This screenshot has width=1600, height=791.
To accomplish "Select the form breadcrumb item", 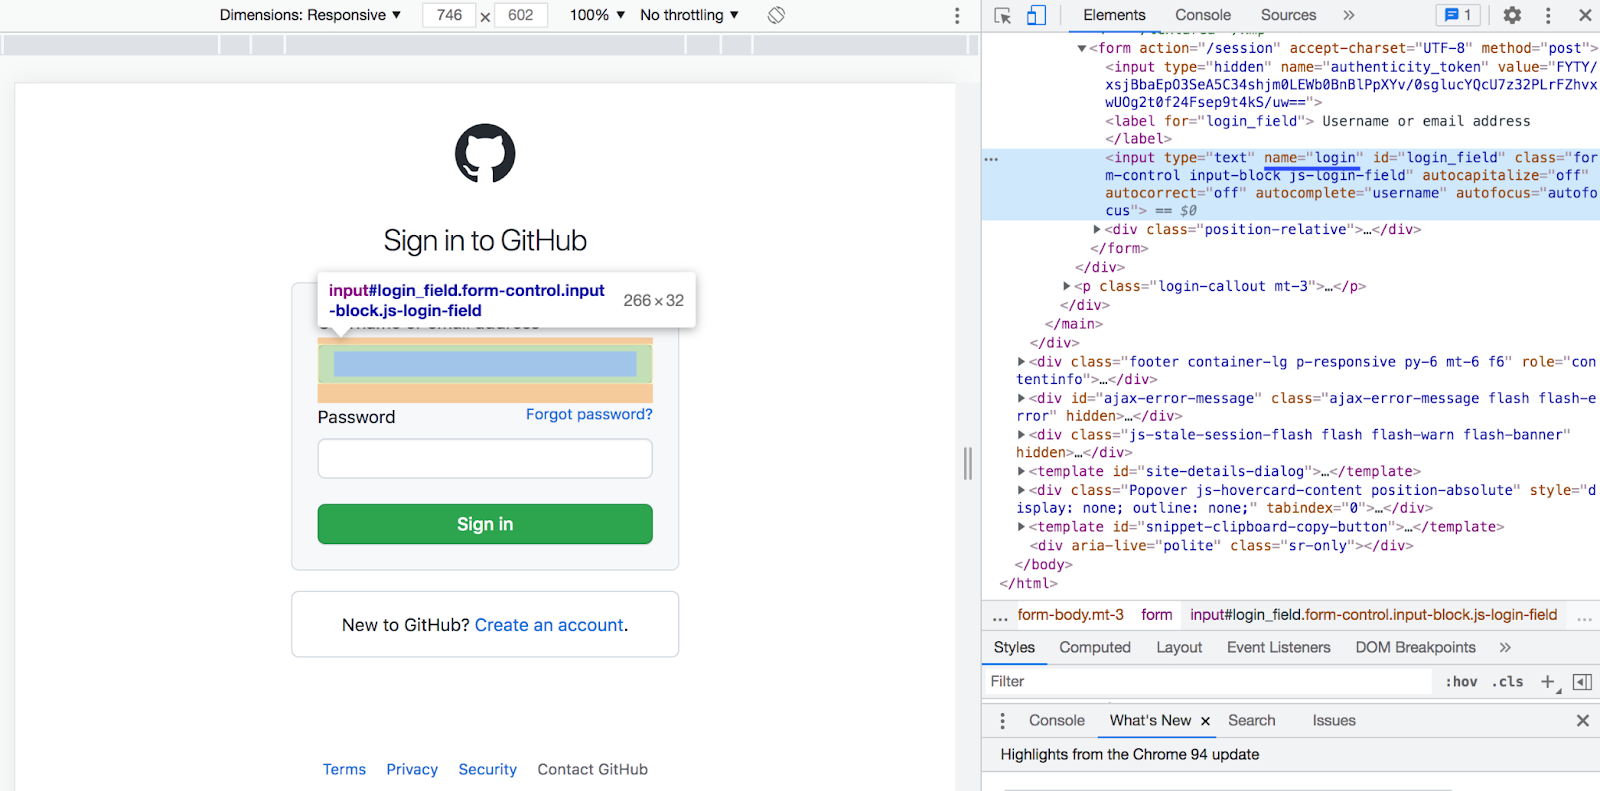I will click(1157, 615).
